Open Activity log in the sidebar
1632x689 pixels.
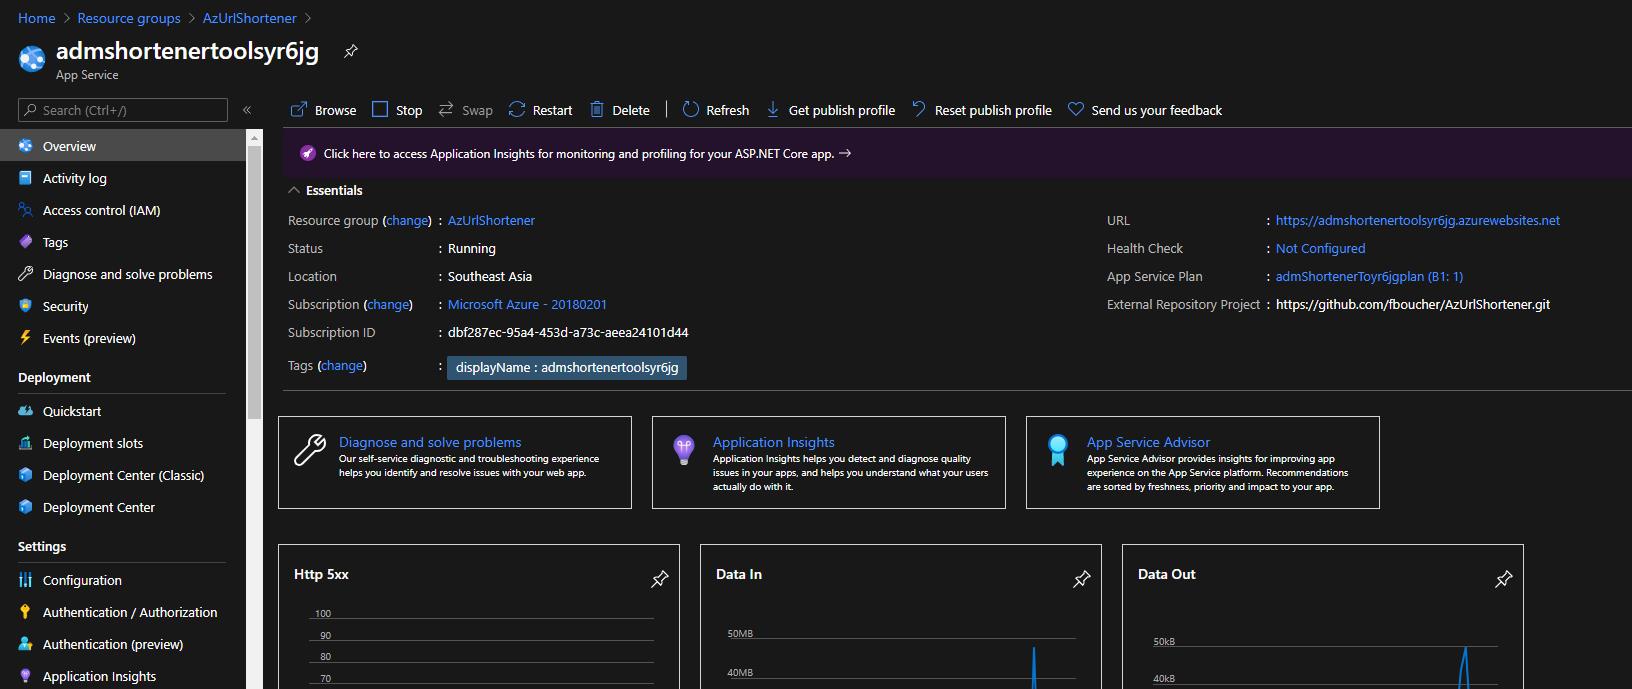tap(123, 178)
